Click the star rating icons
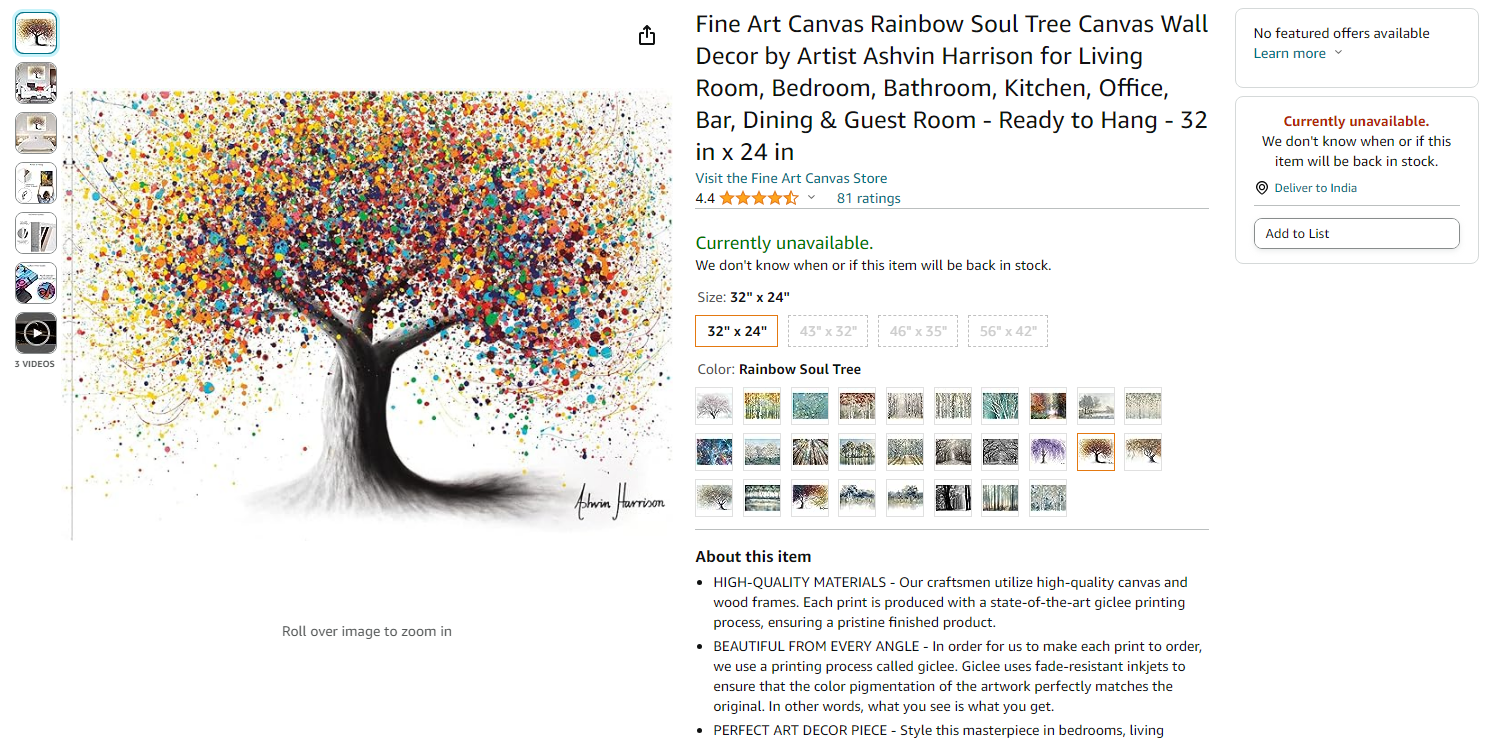The width and height of the screenshot is (1511, 742). (758, 198)
